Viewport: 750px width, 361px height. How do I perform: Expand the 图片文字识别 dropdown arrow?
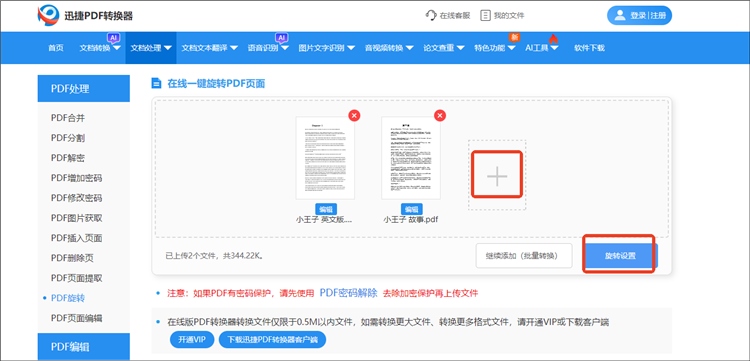pos(351,48)
